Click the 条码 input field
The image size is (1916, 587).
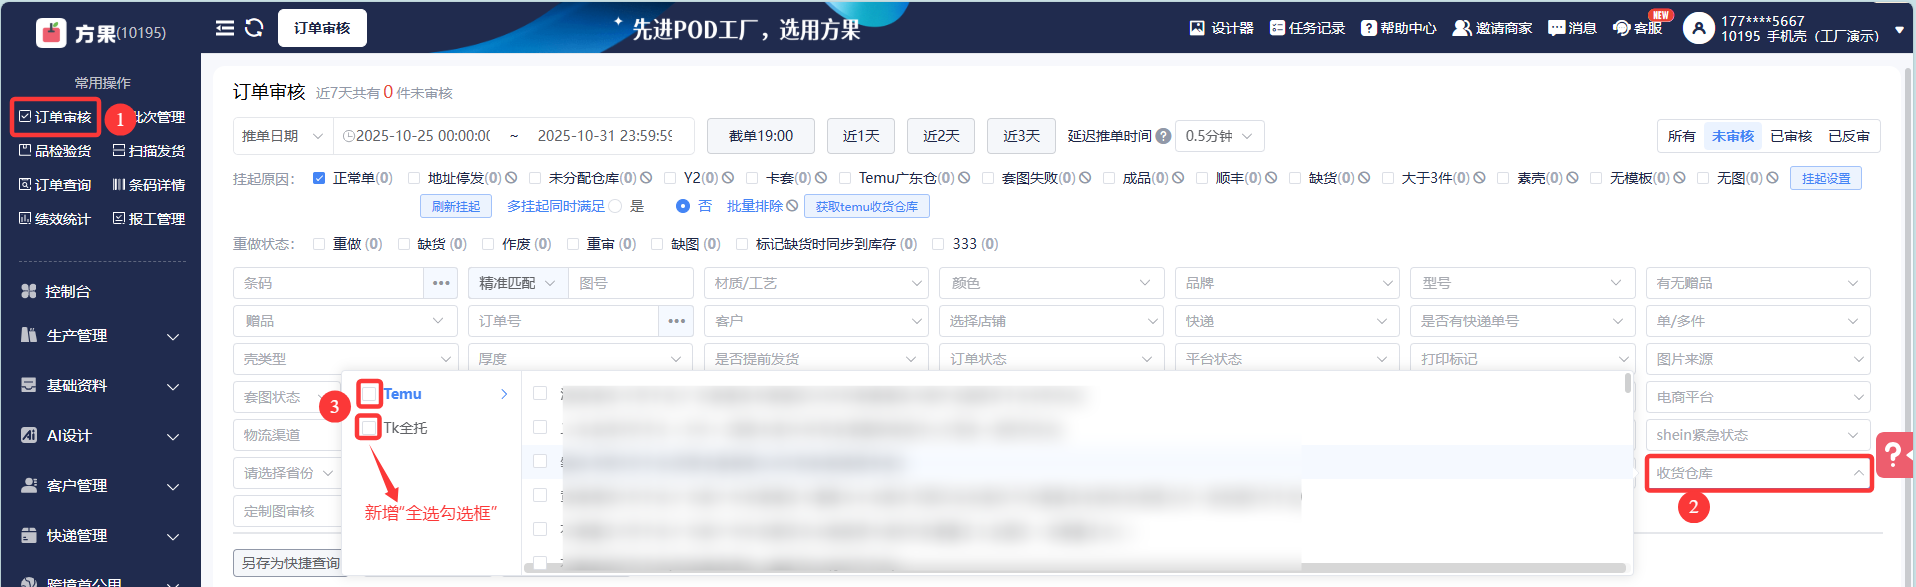point(329,283)
